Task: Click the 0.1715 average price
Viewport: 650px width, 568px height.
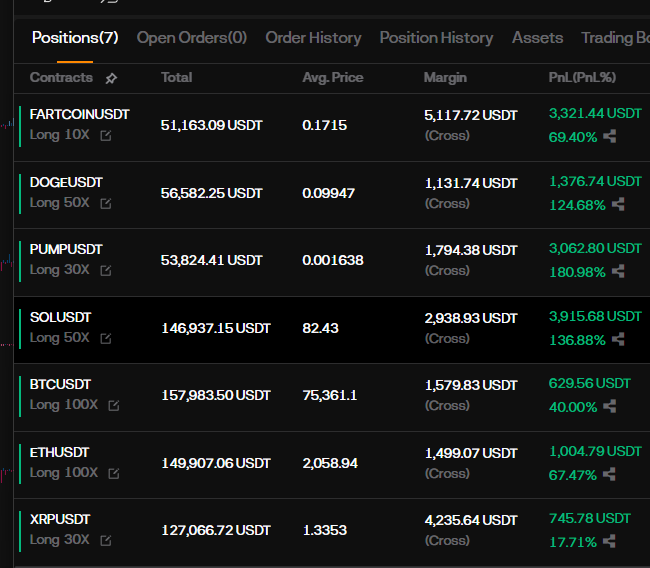Action: pyautogui.click(x=325, y=125)
